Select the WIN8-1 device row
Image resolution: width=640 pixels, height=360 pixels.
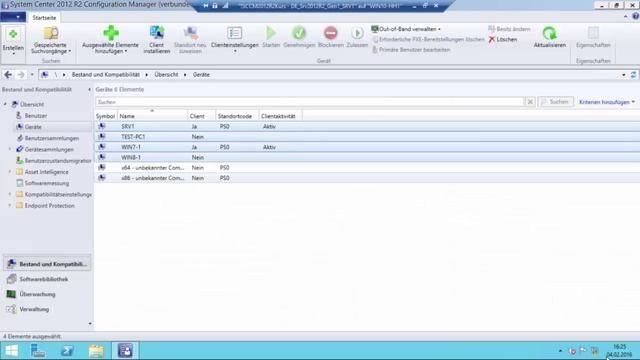[367, 157]
